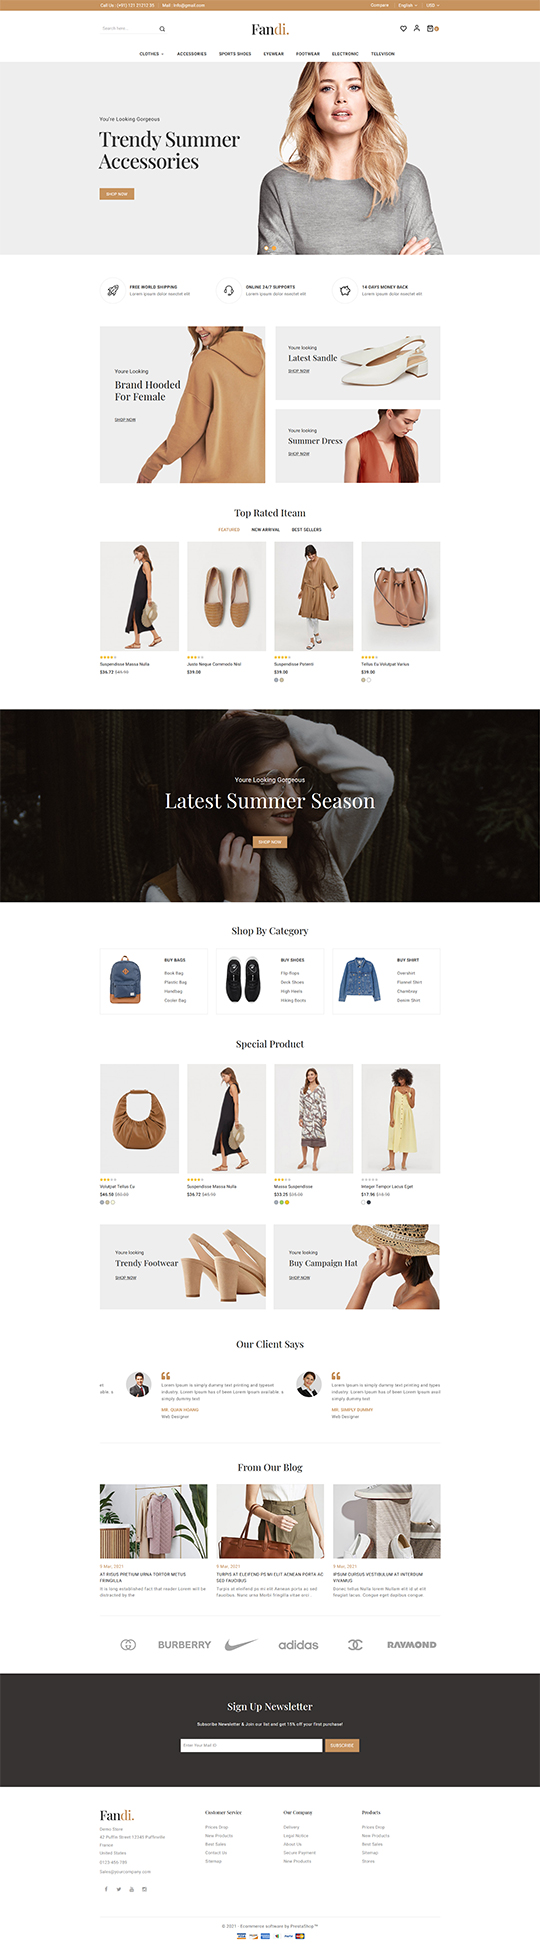
Task: Open the shopping cart icon
Action: (430, 28)
